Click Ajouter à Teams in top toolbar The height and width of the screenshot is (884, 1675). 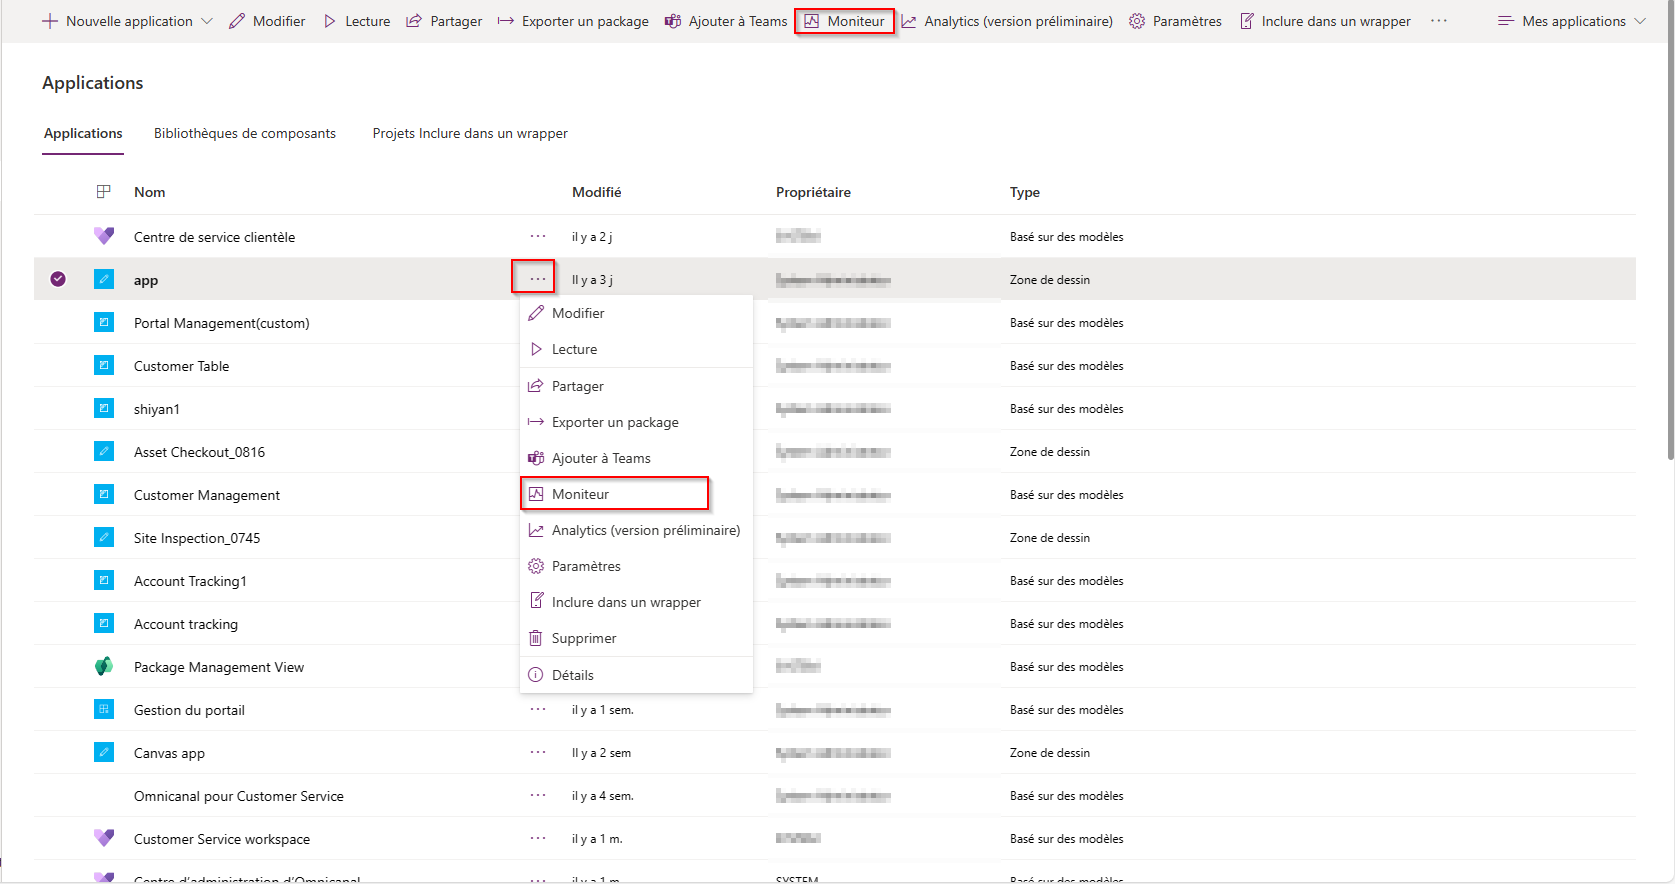[726, 21]
